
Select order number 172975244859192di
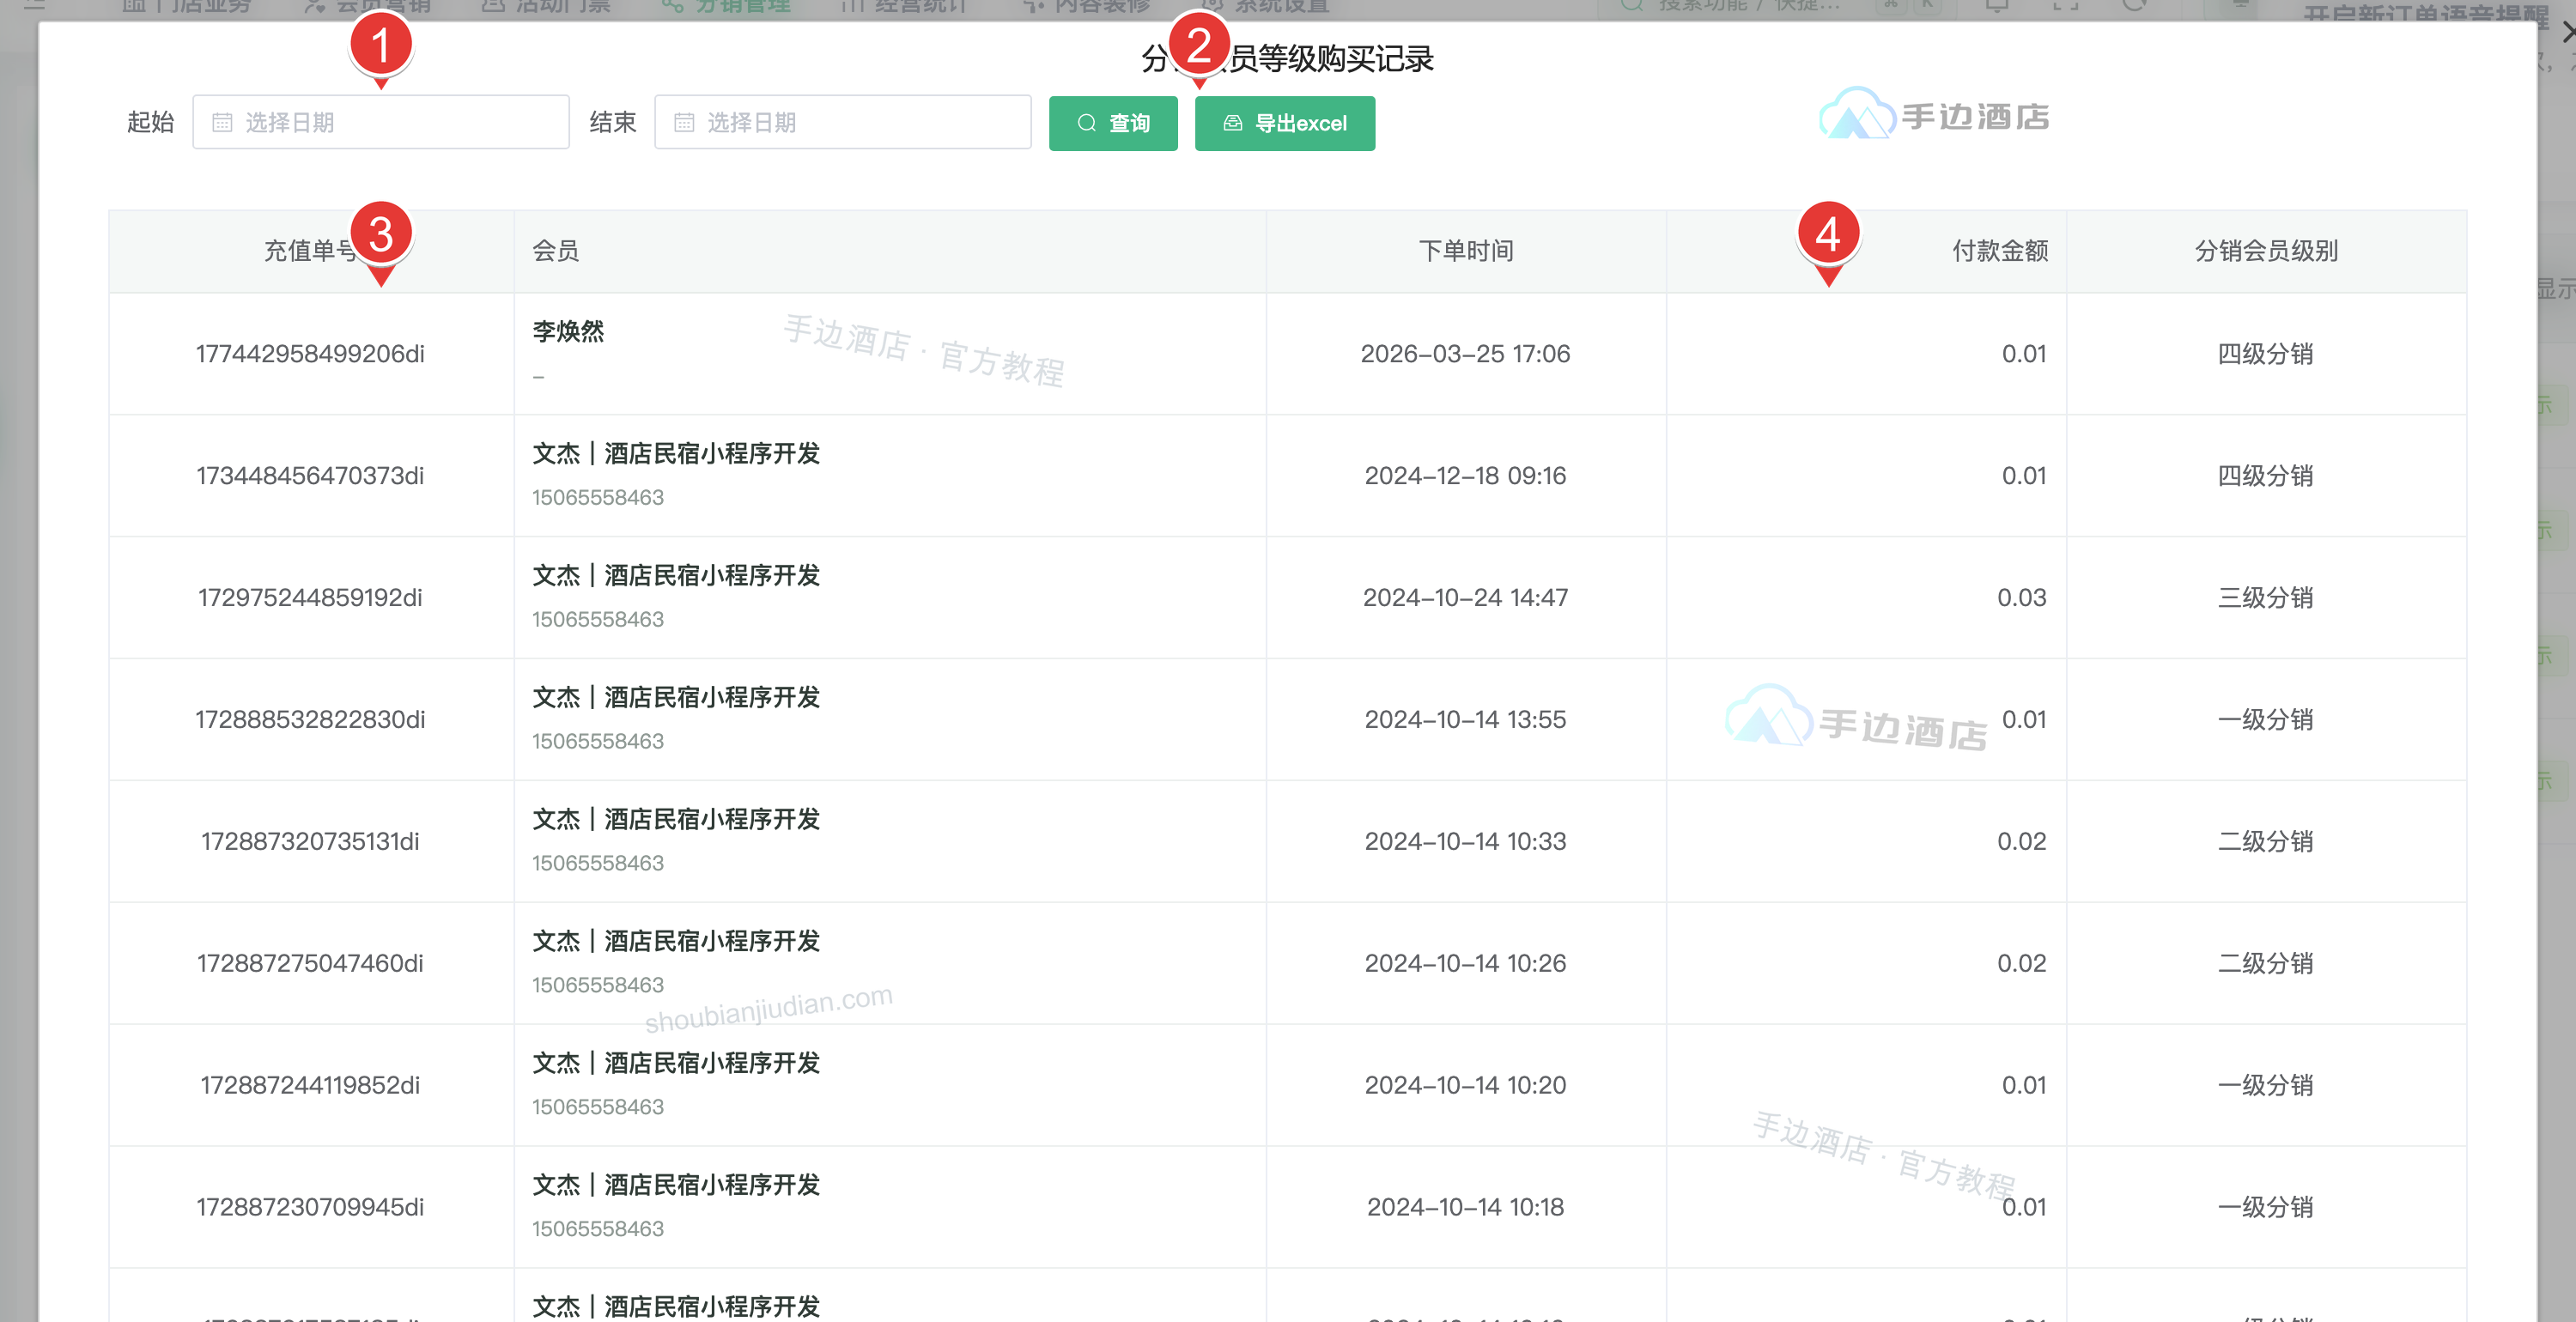pos(310,598)
